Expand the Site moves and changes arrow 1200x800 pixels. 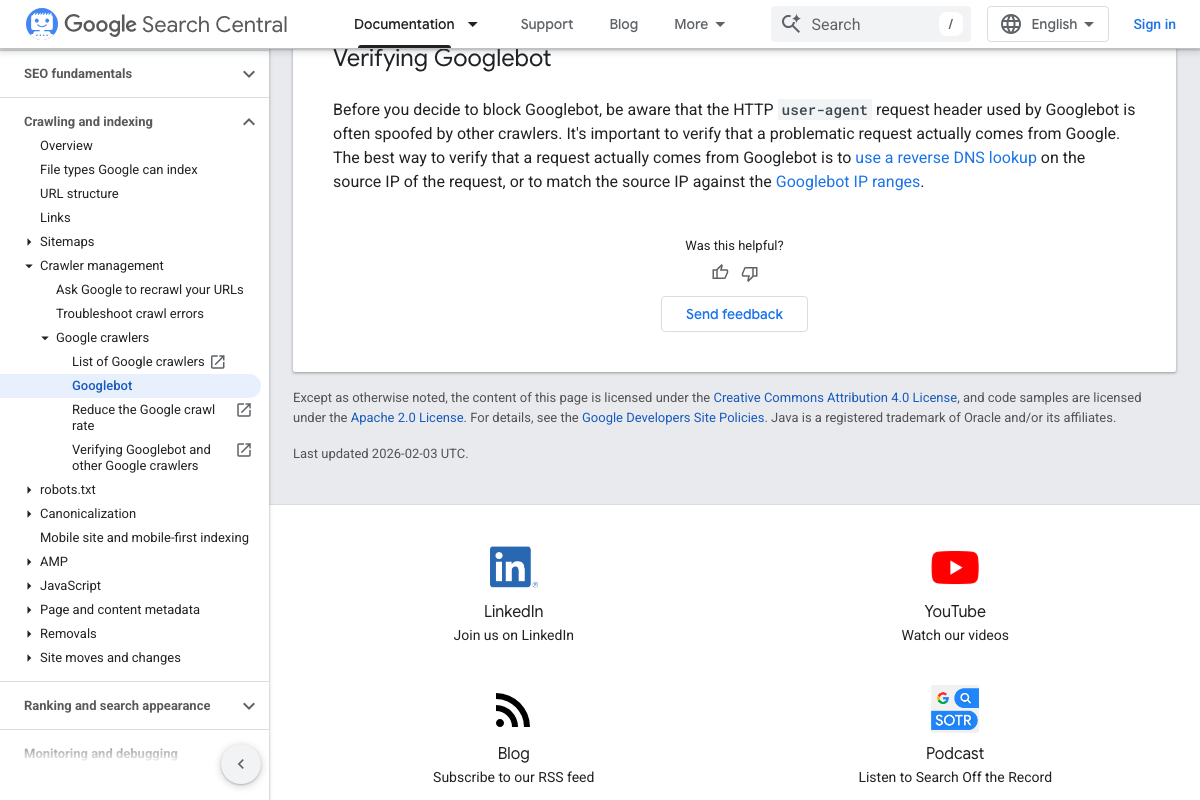pos(29,658)
